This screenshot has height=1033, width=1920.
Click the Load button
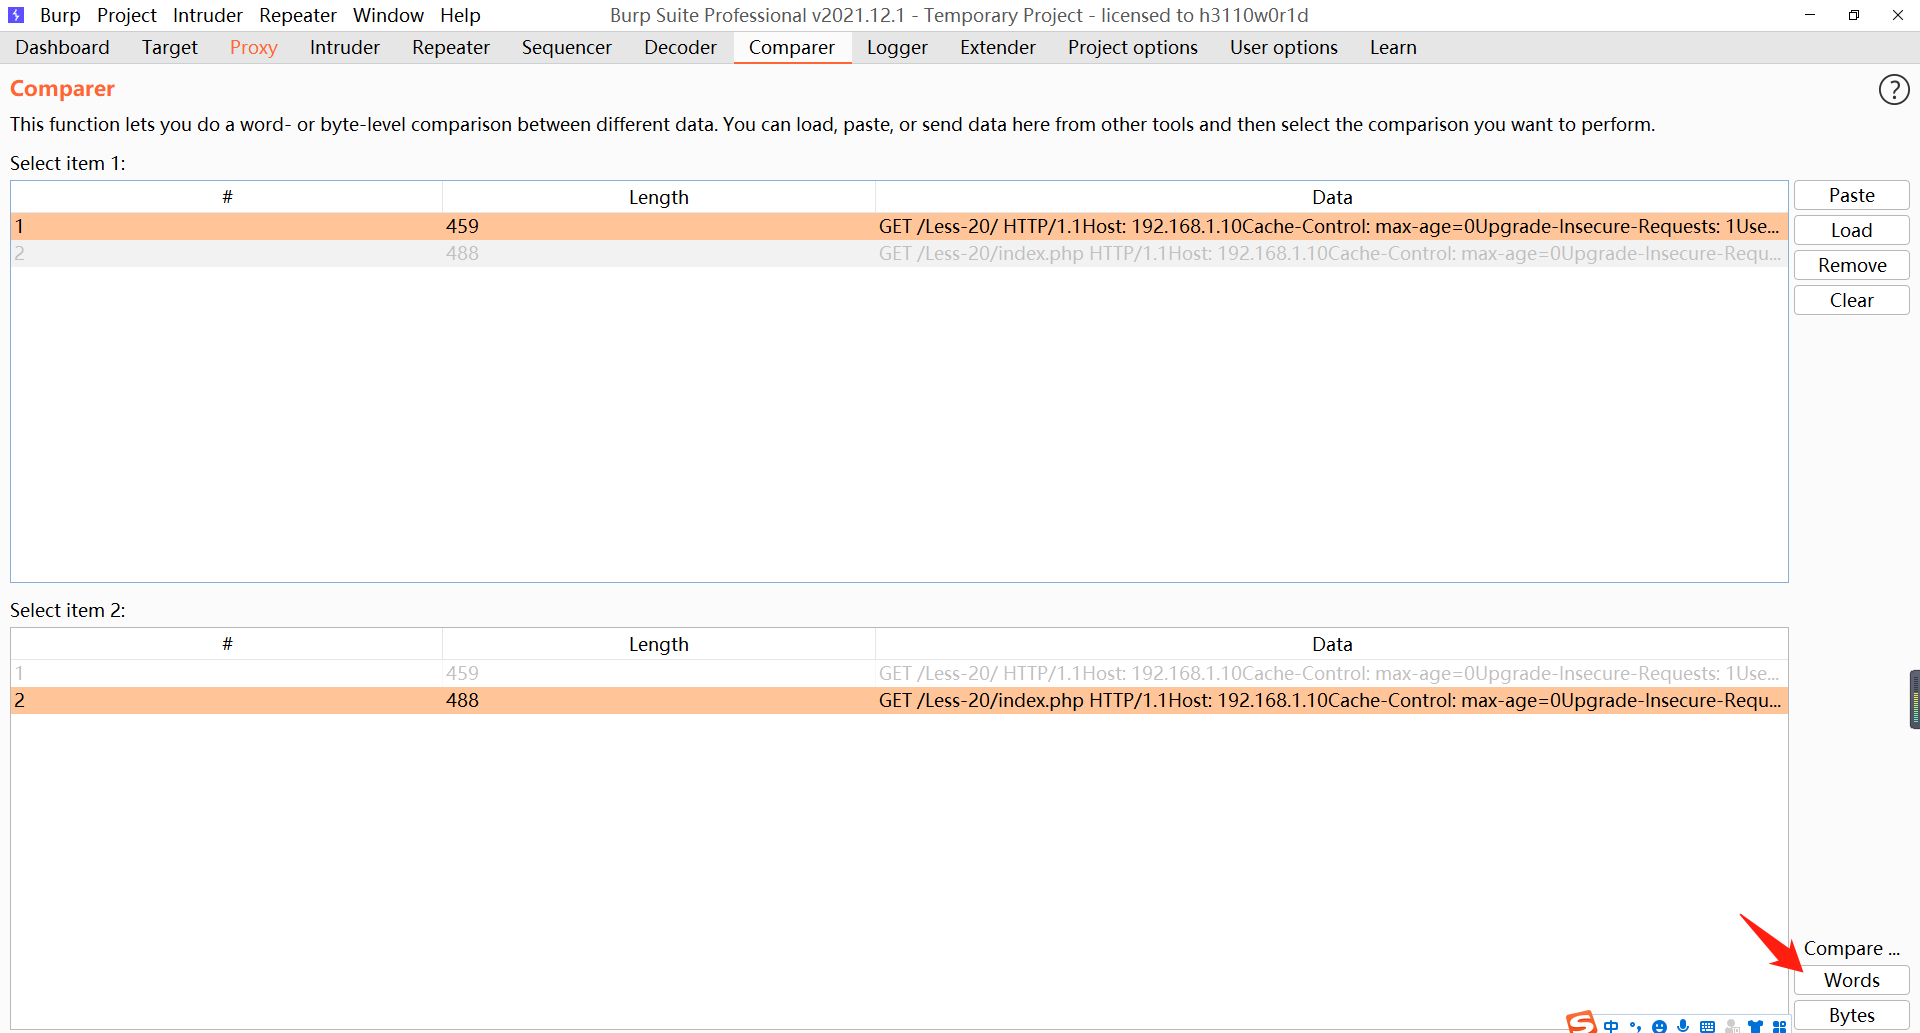(1851, 229)
